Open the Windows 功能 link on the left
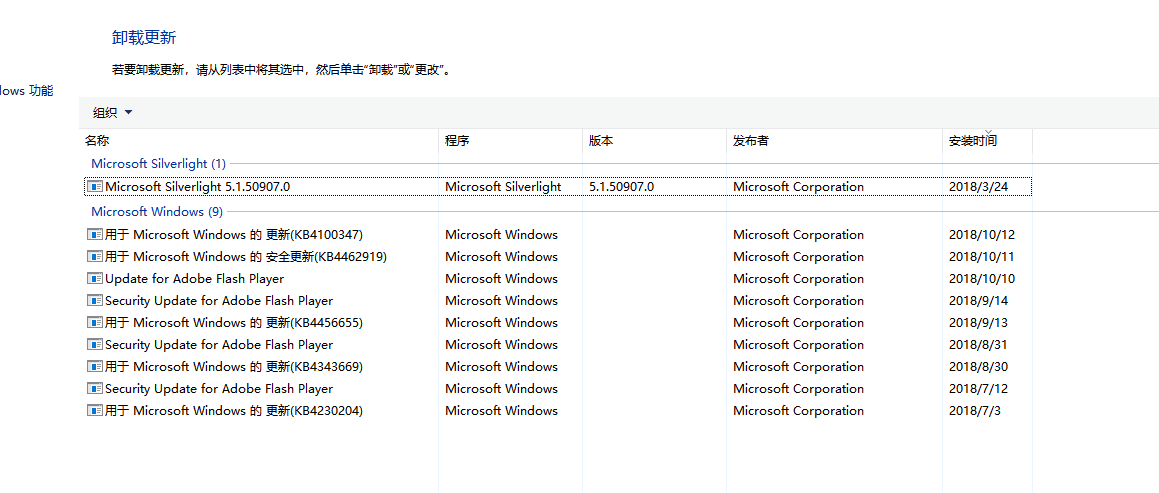 (27, 91)
